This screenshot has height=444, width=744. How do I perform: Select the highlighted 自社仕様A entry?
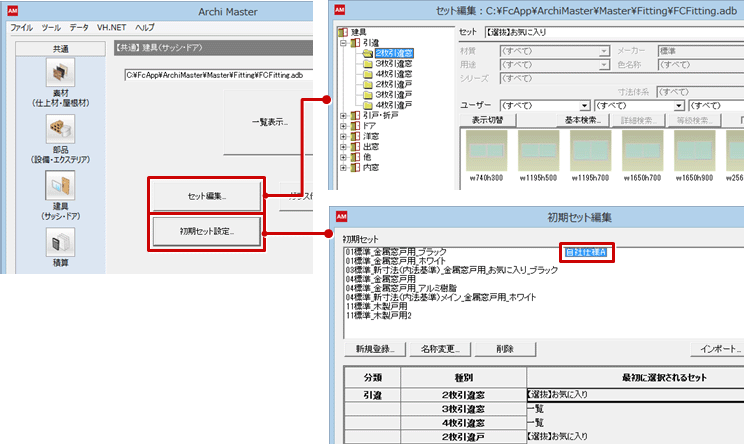click(x=586, y=252)
